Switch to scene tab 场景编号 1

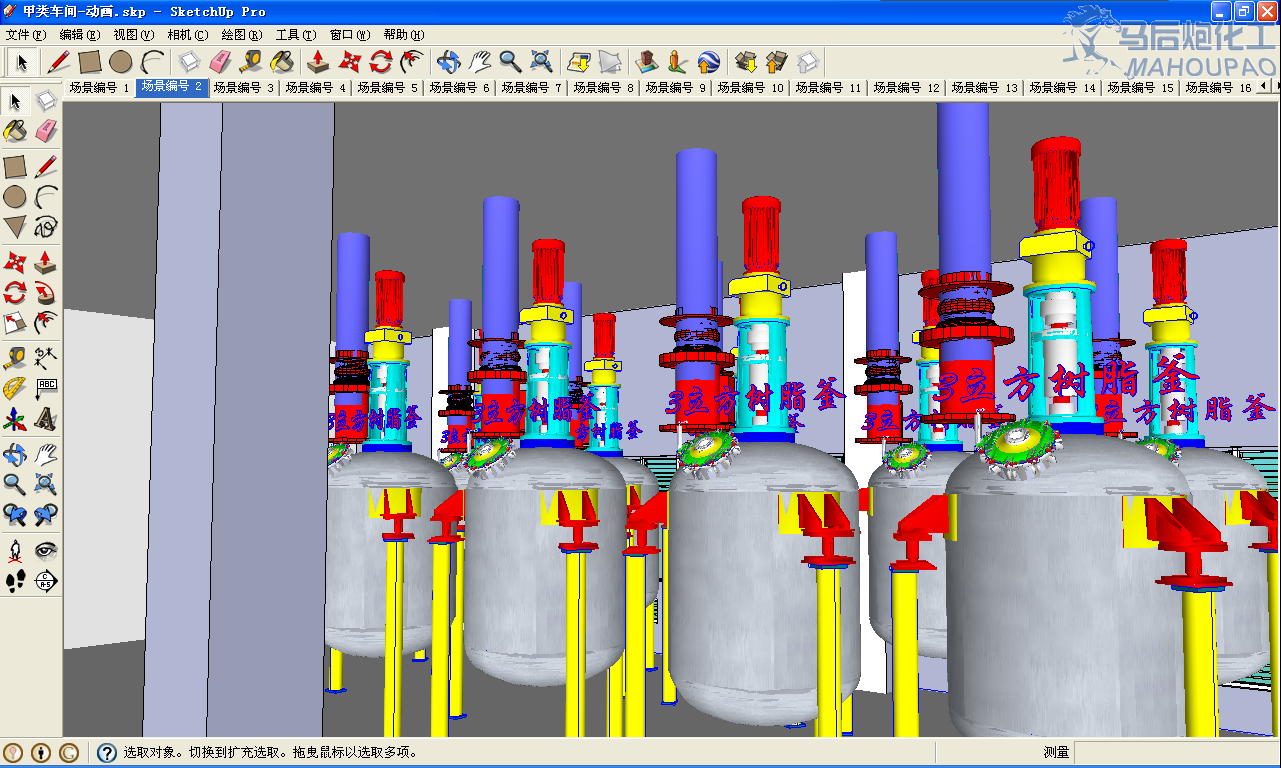click(x=99, y=88)
